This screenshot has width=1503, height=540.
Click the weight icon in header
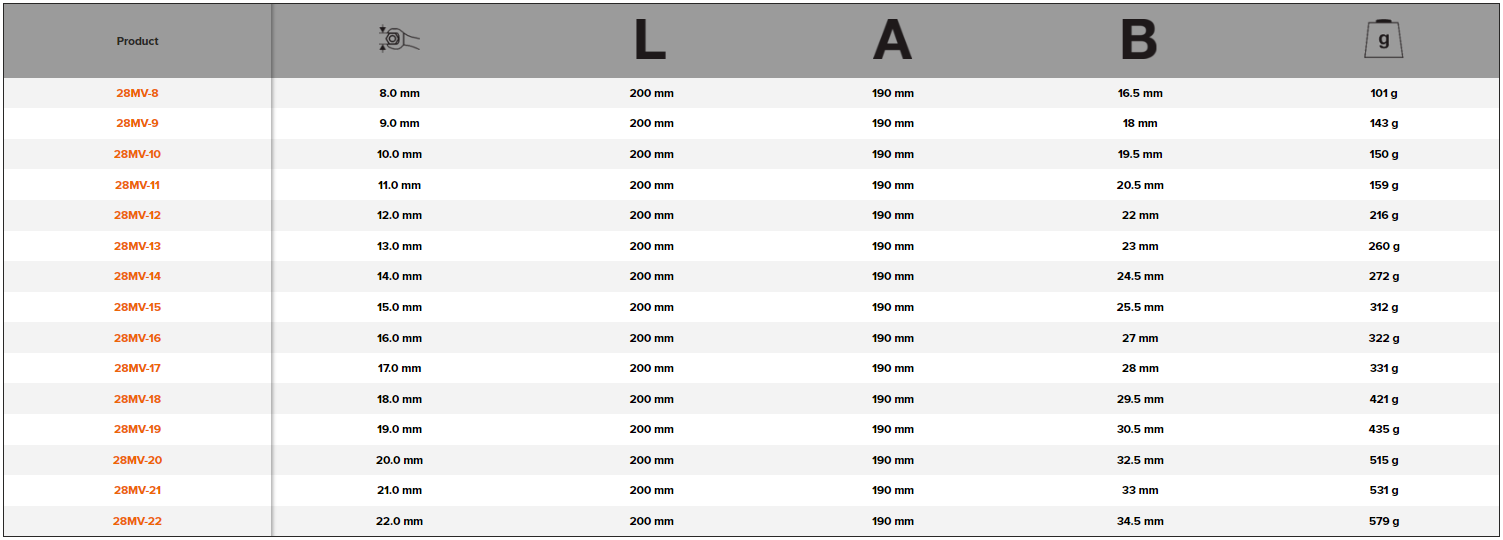[1383, 40]
